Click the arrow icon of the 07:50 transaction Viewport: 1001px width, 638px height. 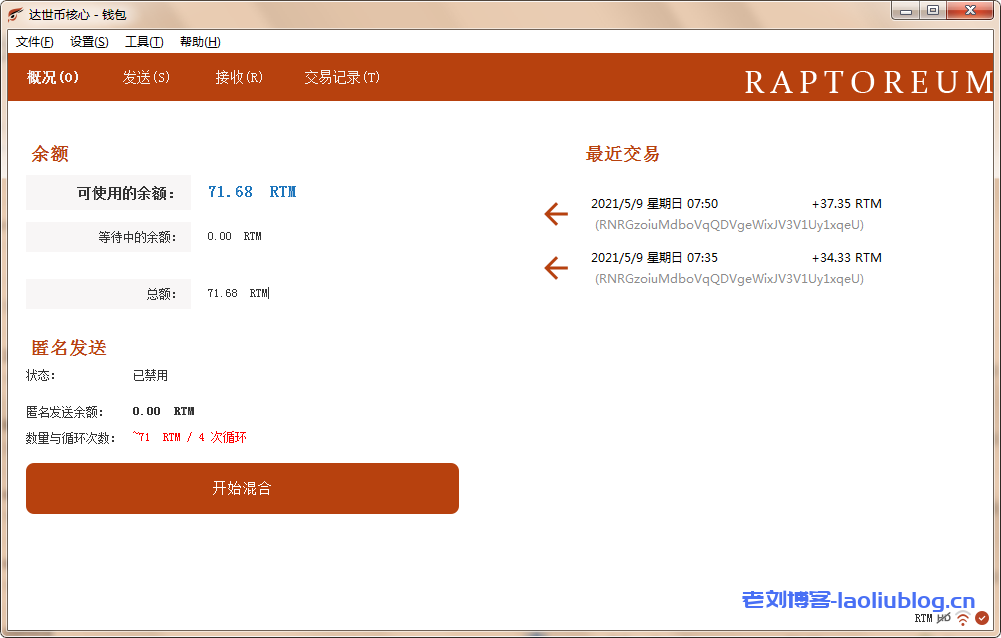click(x=556, y=214)
